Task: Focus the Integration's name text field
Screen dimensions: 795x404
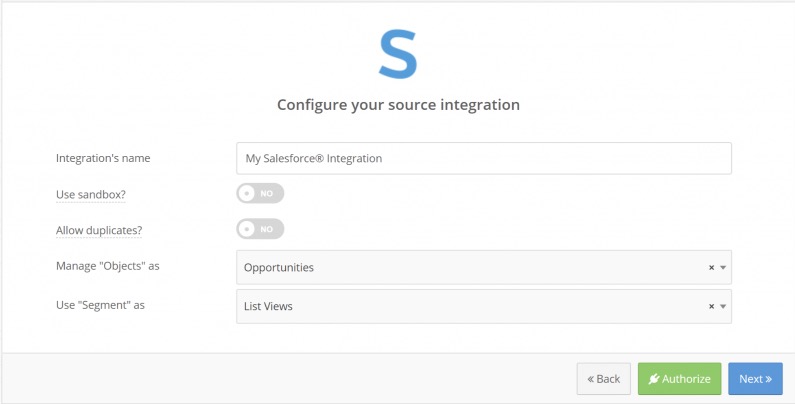Action: pyautogui.click(x=484, y=158)
